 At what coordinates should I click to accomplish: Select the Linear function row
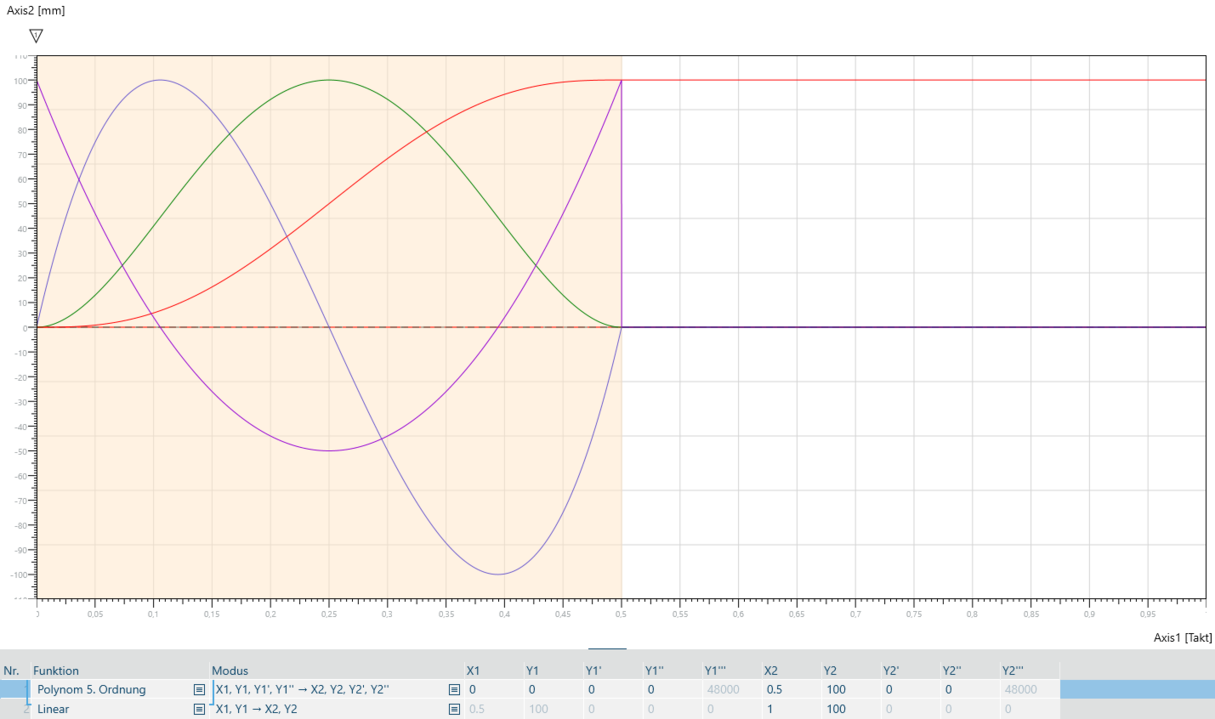pyautogui.click(x=54, y=709)
